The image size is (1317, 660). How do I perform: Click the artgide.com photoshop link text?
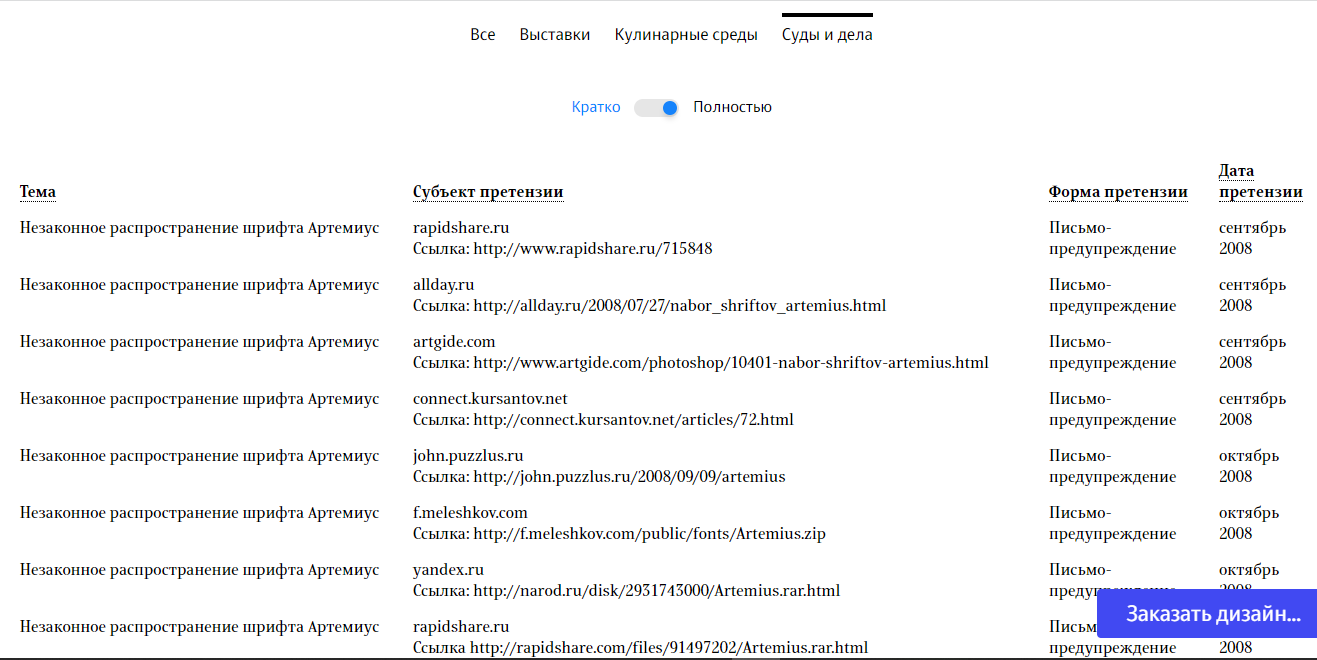[731, 362]
